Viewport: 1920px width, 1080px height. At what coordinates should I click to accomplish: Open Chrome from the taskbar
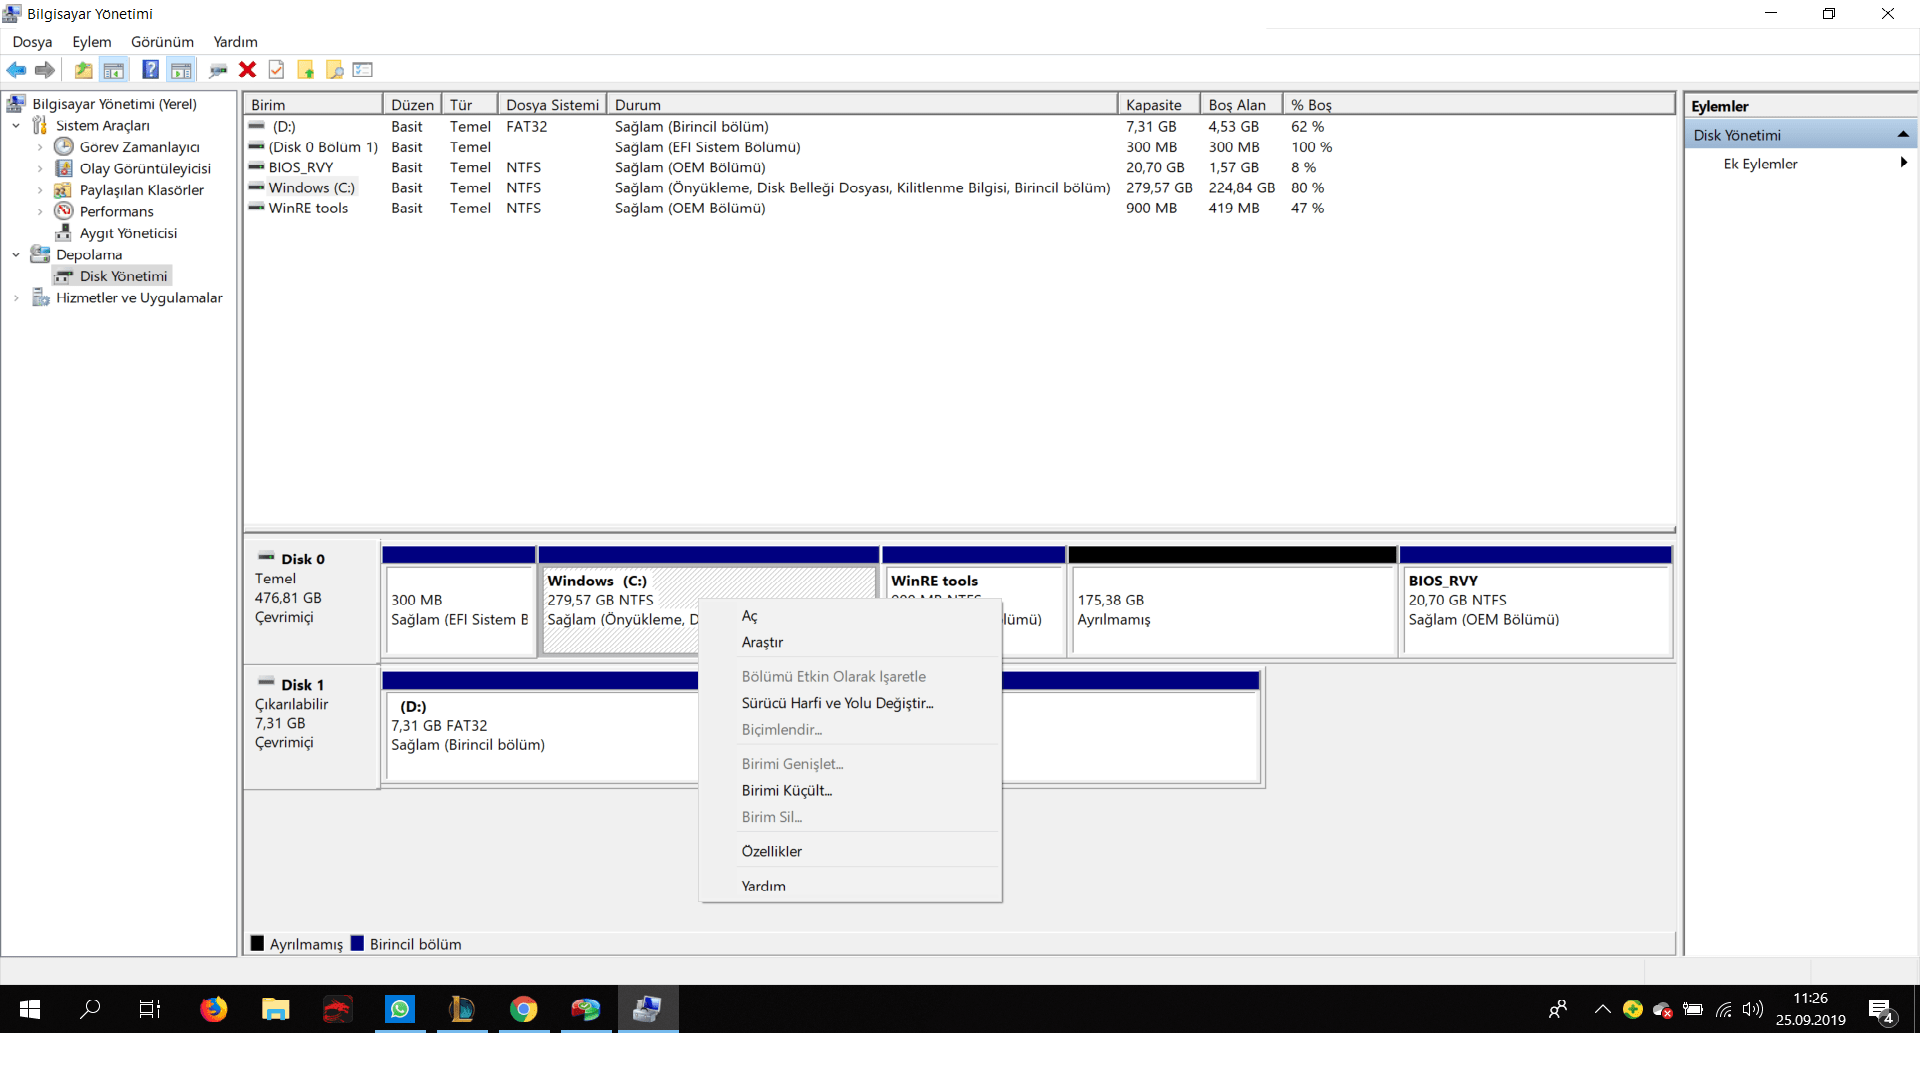(x=523, y=1009)
